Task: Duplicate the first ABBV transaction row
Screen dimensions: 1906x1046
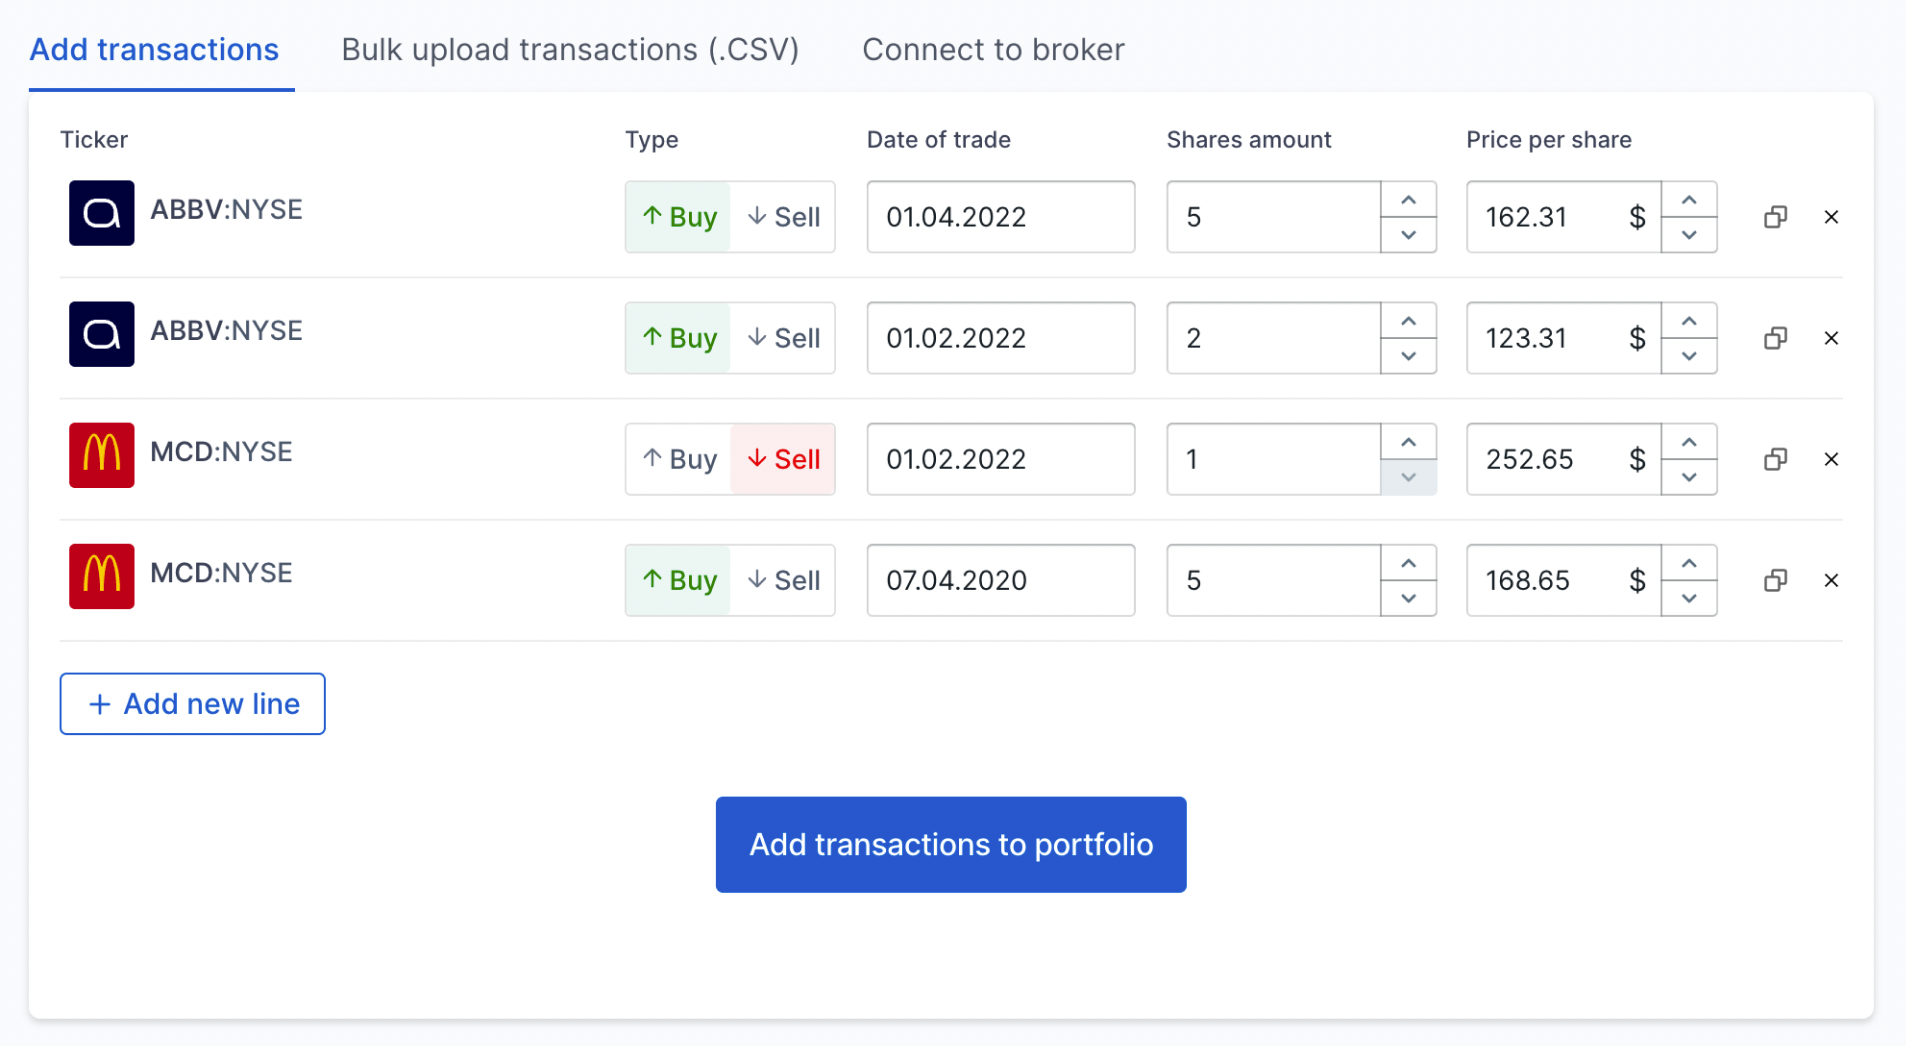Action: coord(1775,217)
